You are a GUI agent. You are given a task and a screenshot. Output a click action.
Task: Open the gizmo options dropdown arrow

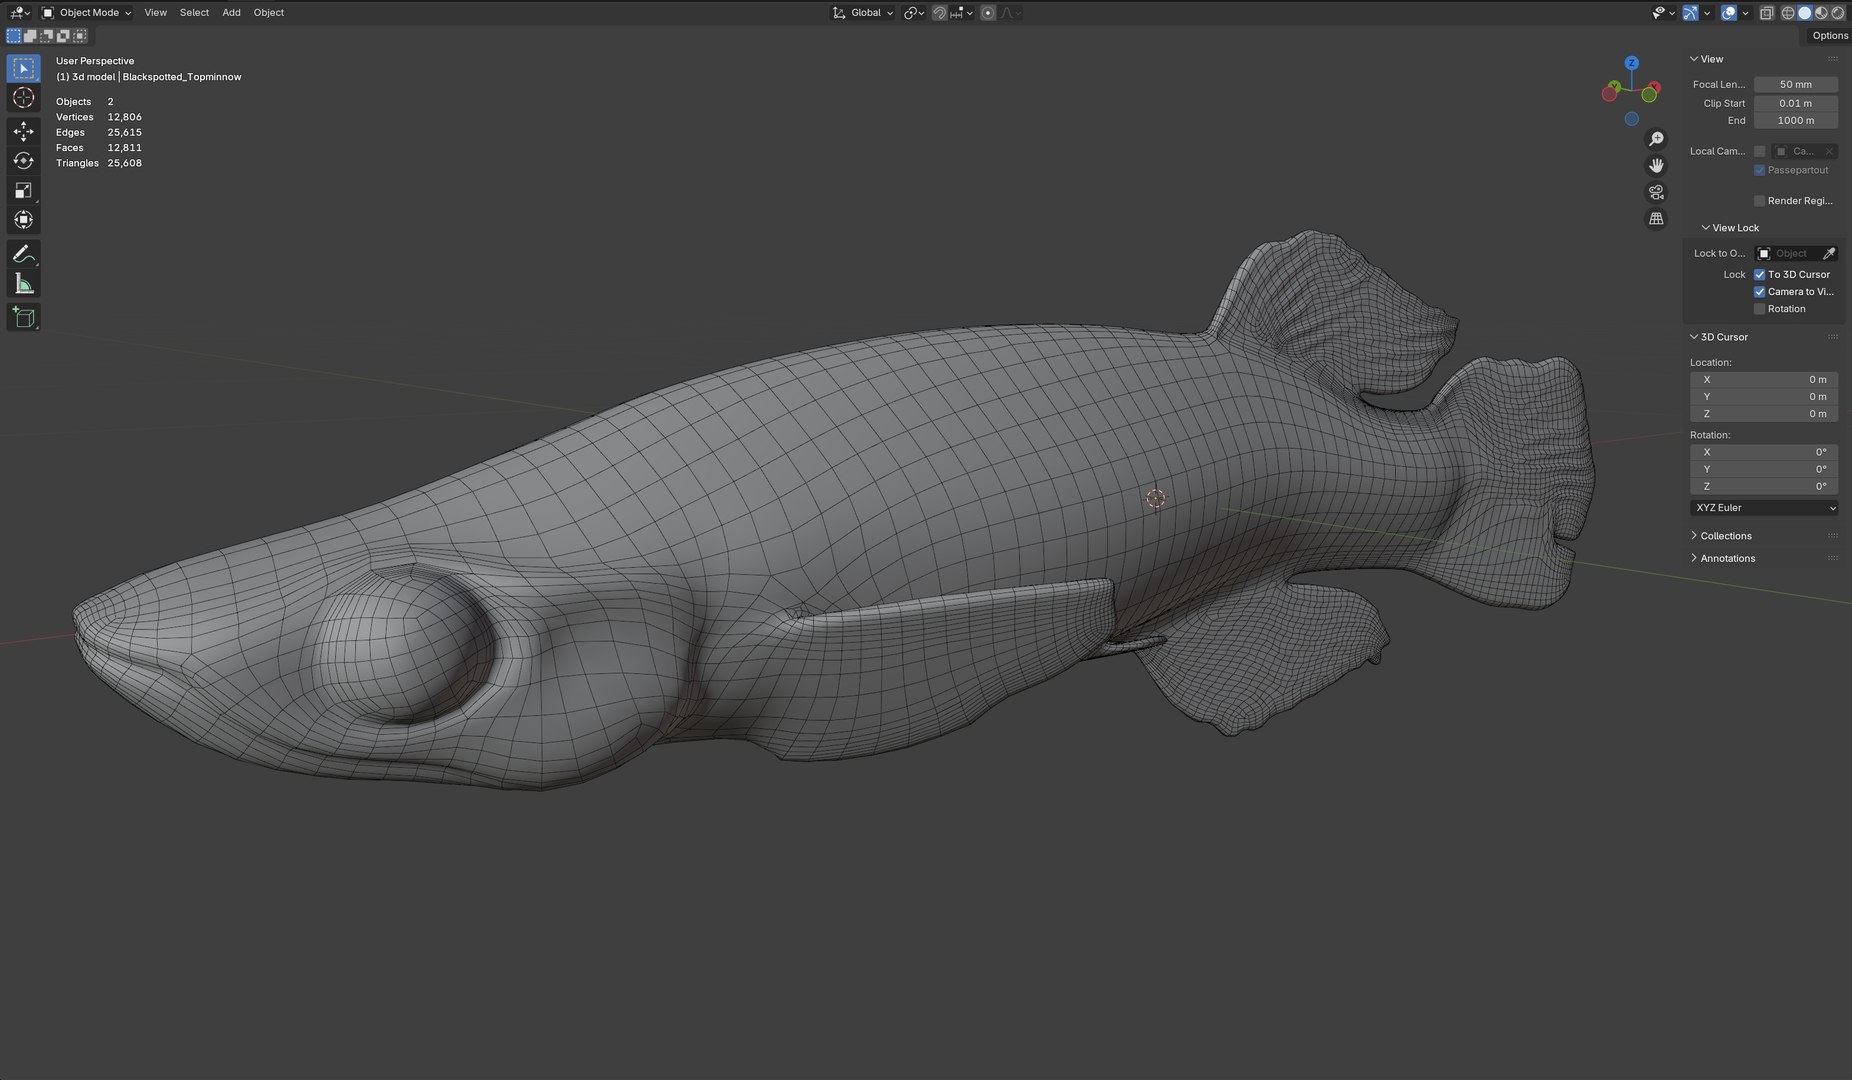pyautogui.click(x=1707, y=13)
